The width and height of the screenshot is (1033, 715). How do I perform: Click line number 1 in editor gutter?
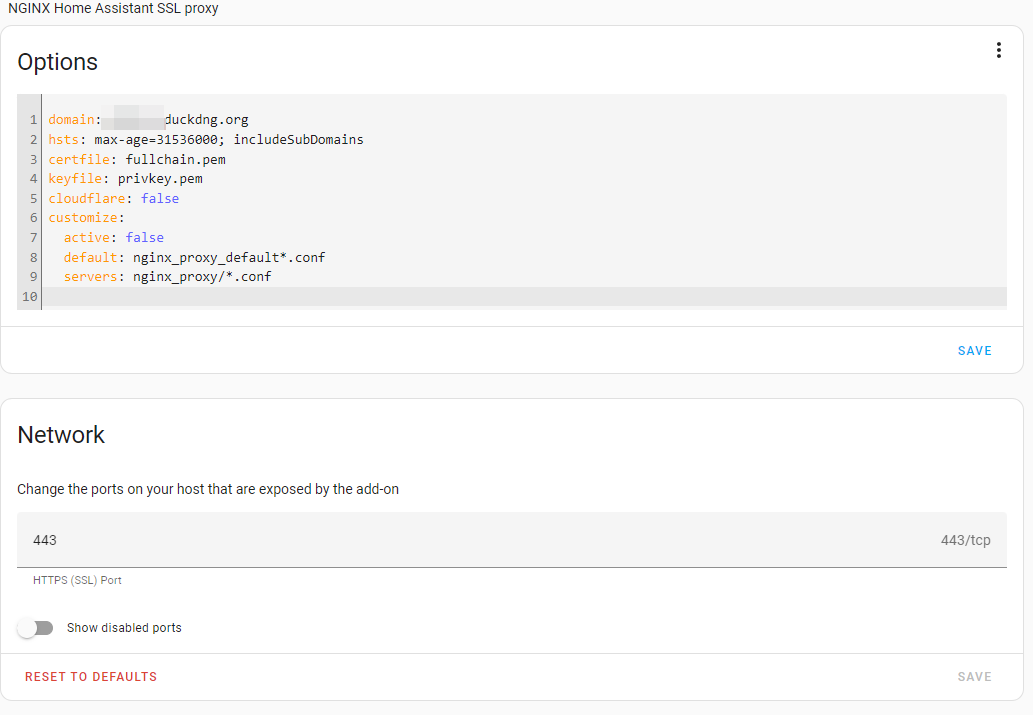tap(33, 120)
